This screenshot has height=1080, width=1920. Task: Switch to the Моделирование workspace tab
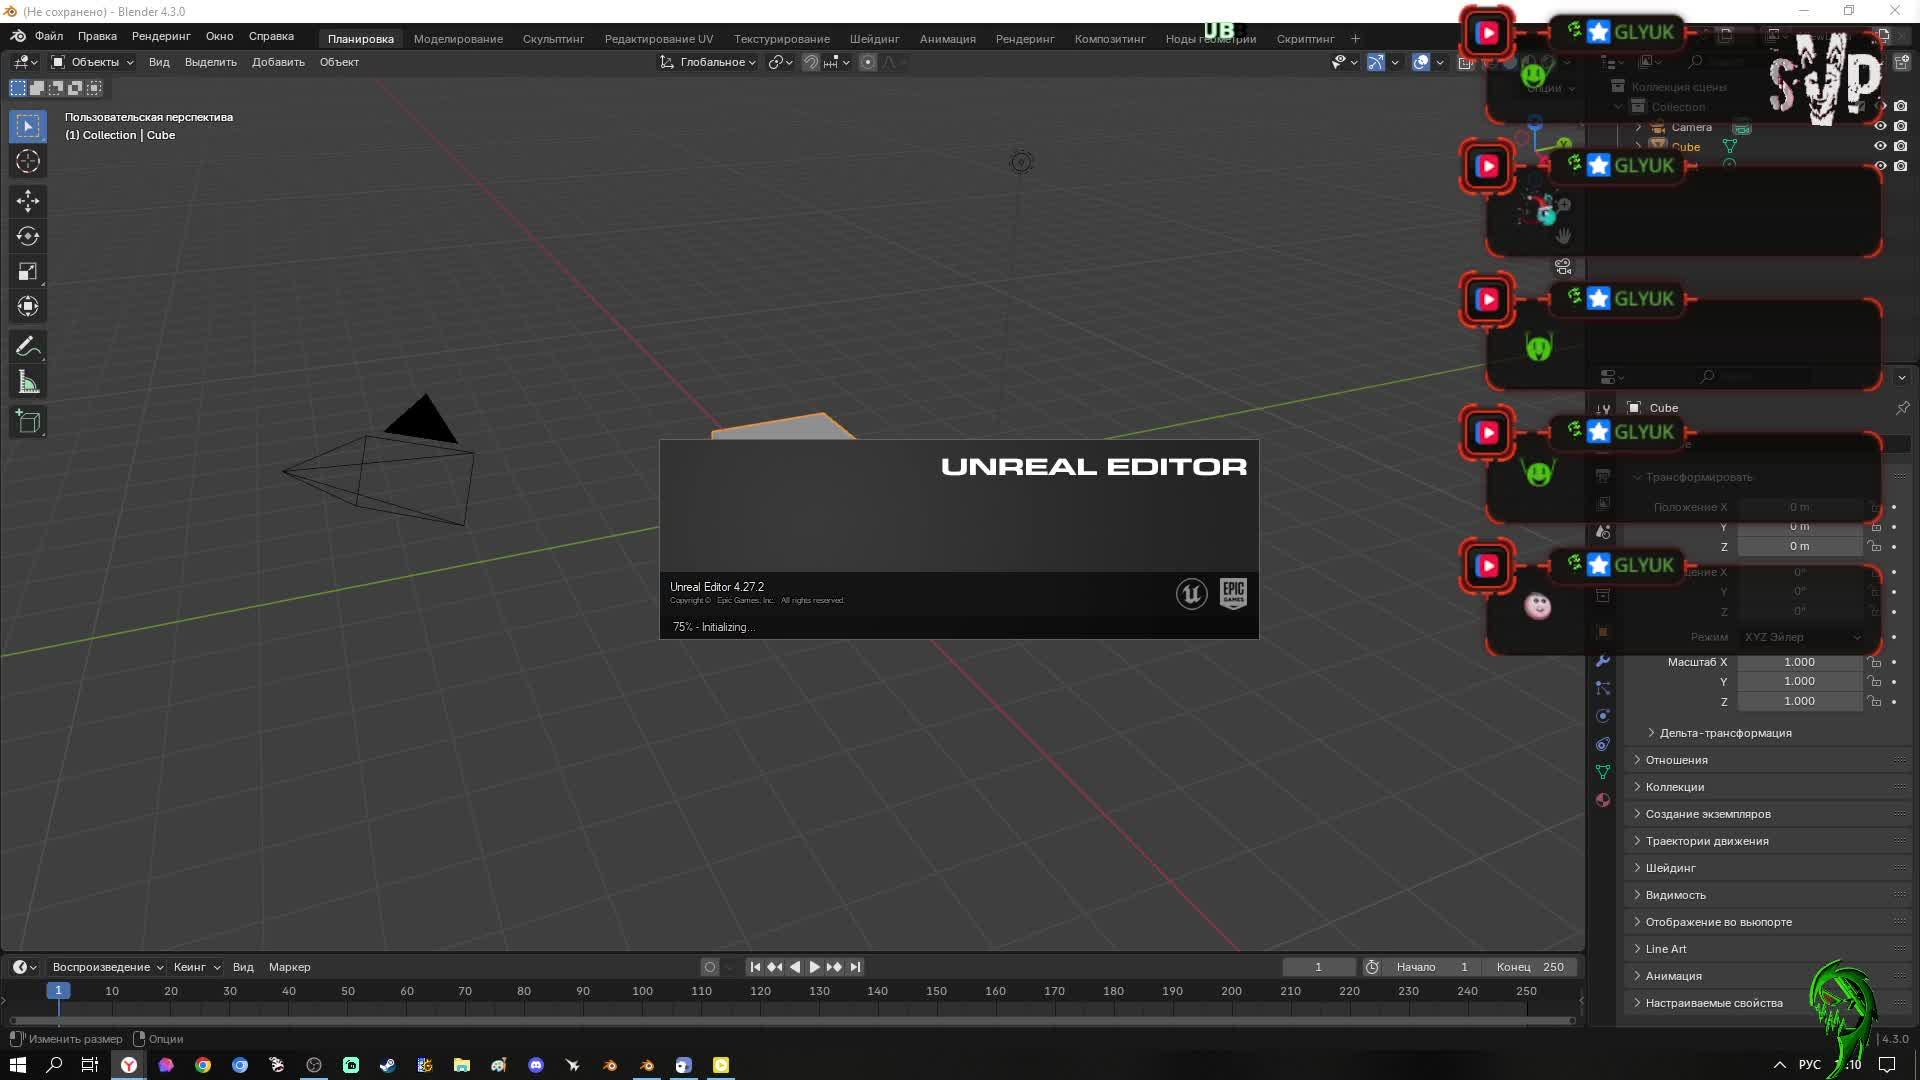pyautogui.click(x=458, y=39)
